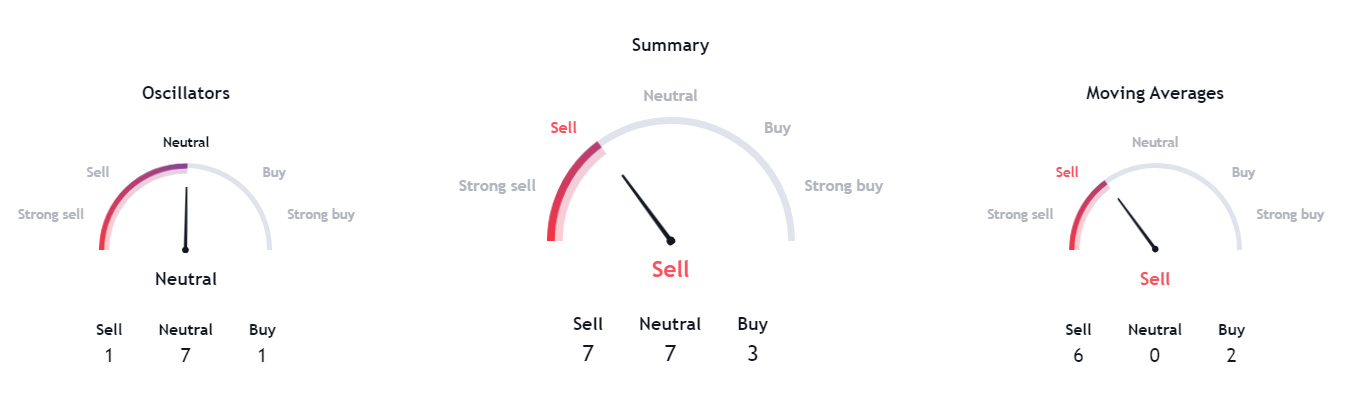This screenshot has width=1354, height=394.
Task: Click the Strong sell label on Summary gauge
Action: (x=497, y=185)
